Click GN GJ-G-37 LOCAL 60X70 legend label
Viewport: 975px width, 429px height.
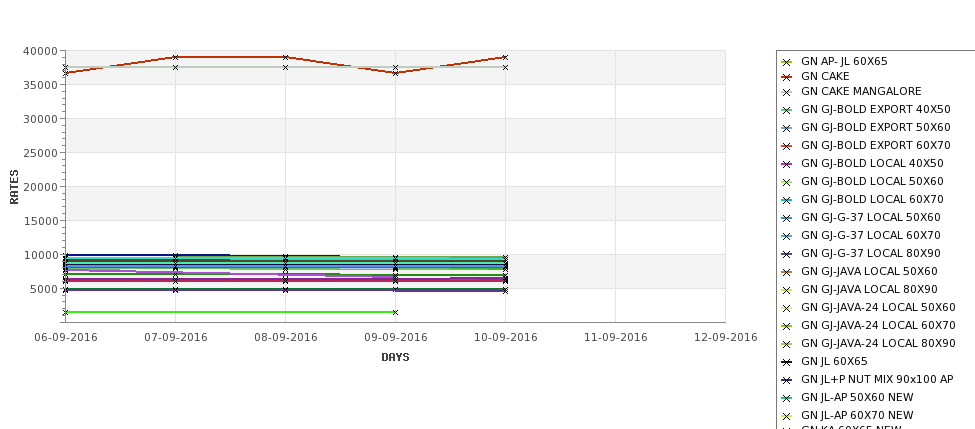(871, 236)
